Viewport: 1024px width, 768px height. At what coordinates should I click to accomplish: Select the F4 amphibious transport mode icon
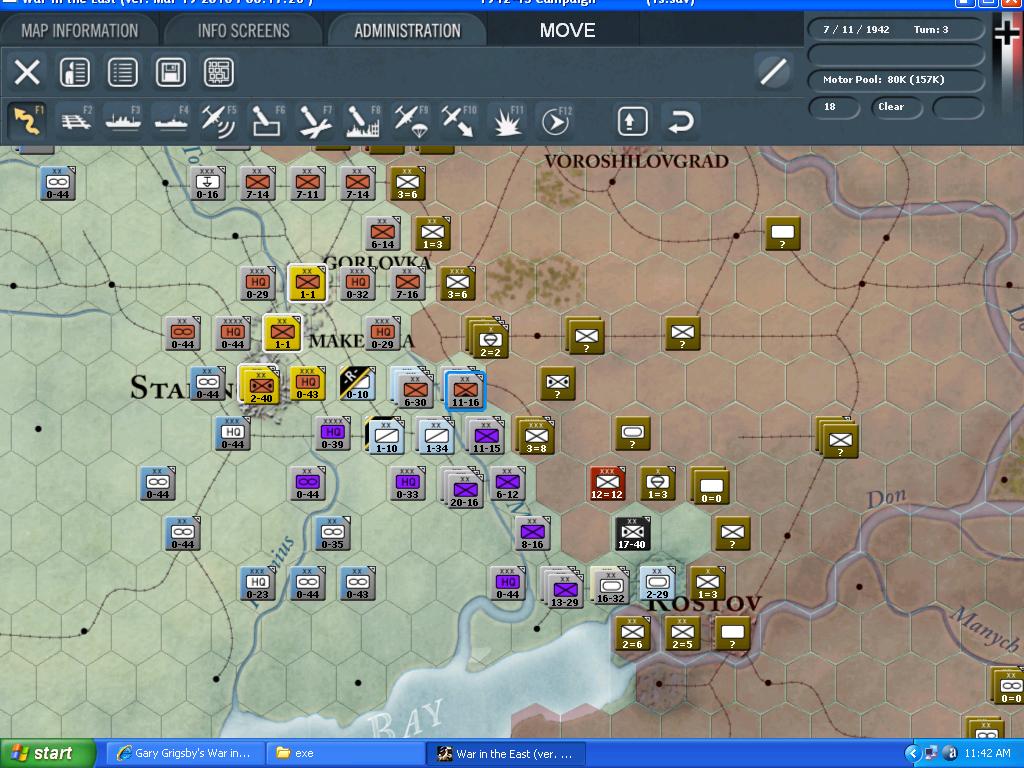(171, 121)
